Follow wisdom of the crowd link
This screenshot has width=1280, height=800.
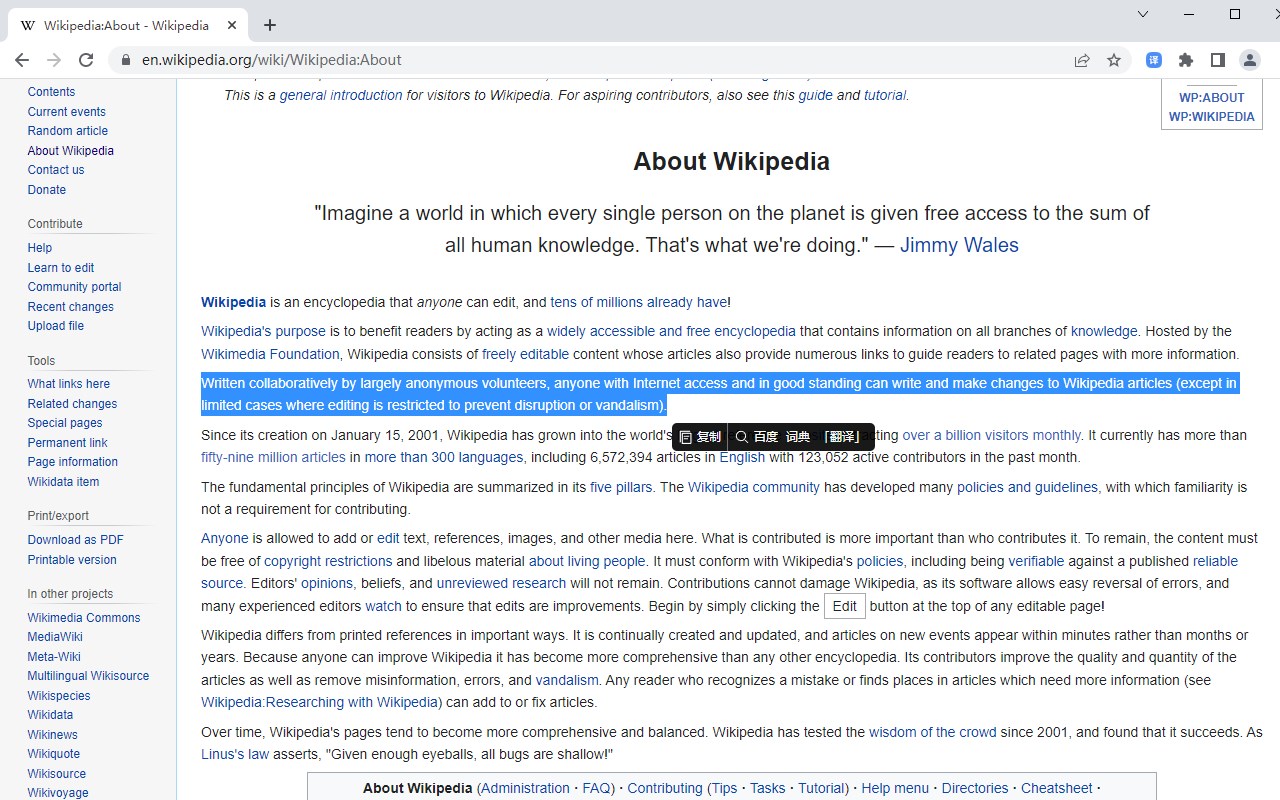933,732
